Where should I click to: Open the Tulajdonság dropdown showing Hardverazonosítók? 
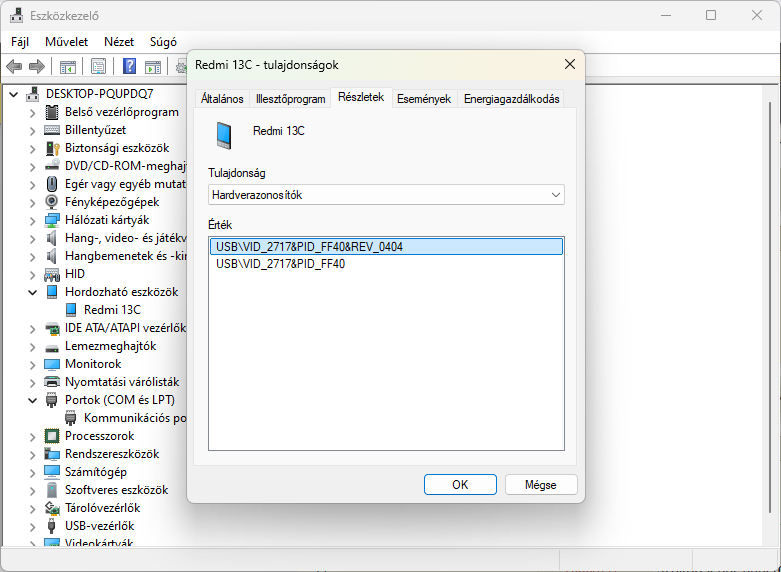pos(386,195)
